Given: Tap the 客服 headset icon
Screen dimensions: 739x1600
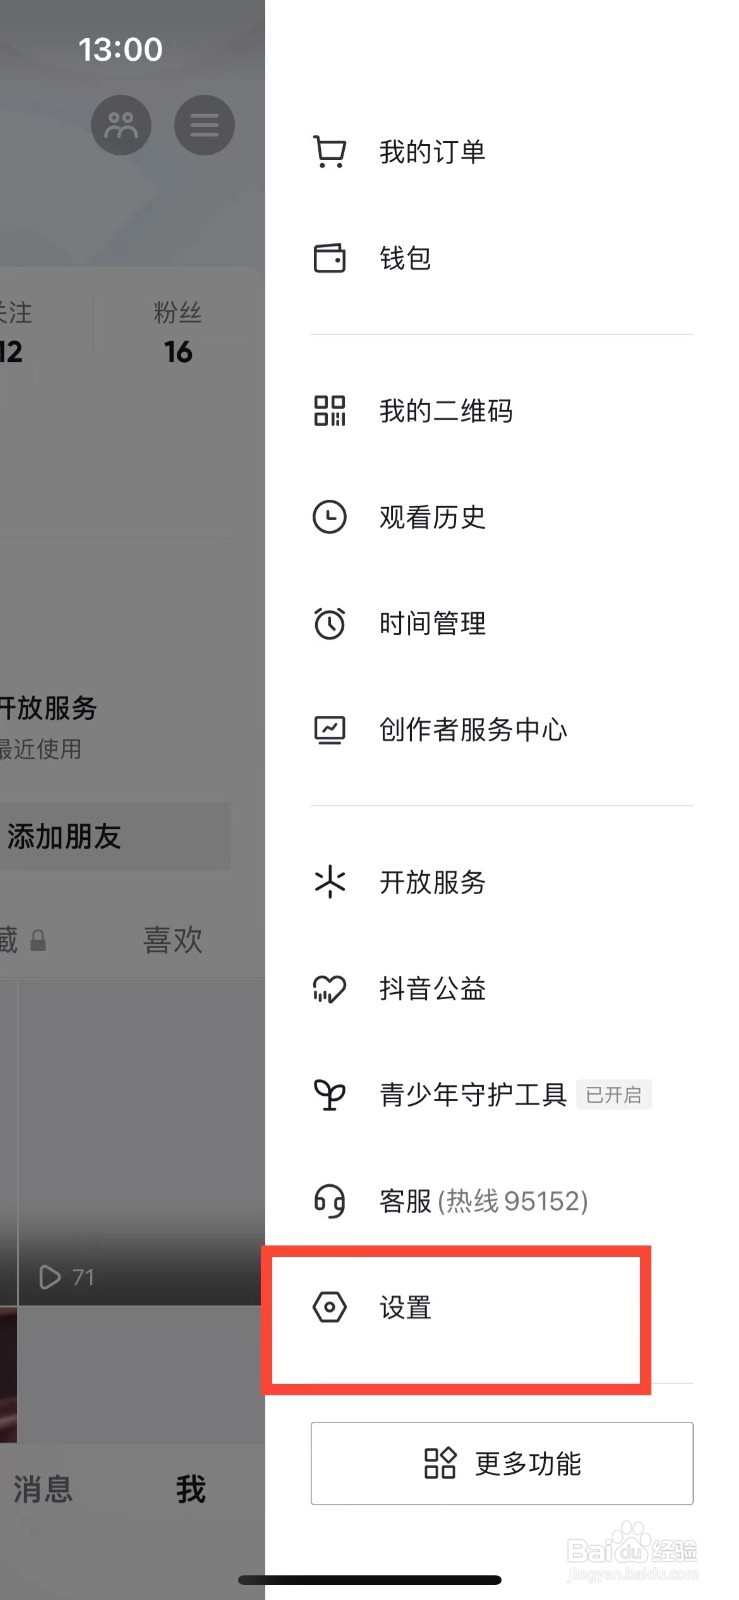Looking at the screenshot, I should coord(330,1201).
